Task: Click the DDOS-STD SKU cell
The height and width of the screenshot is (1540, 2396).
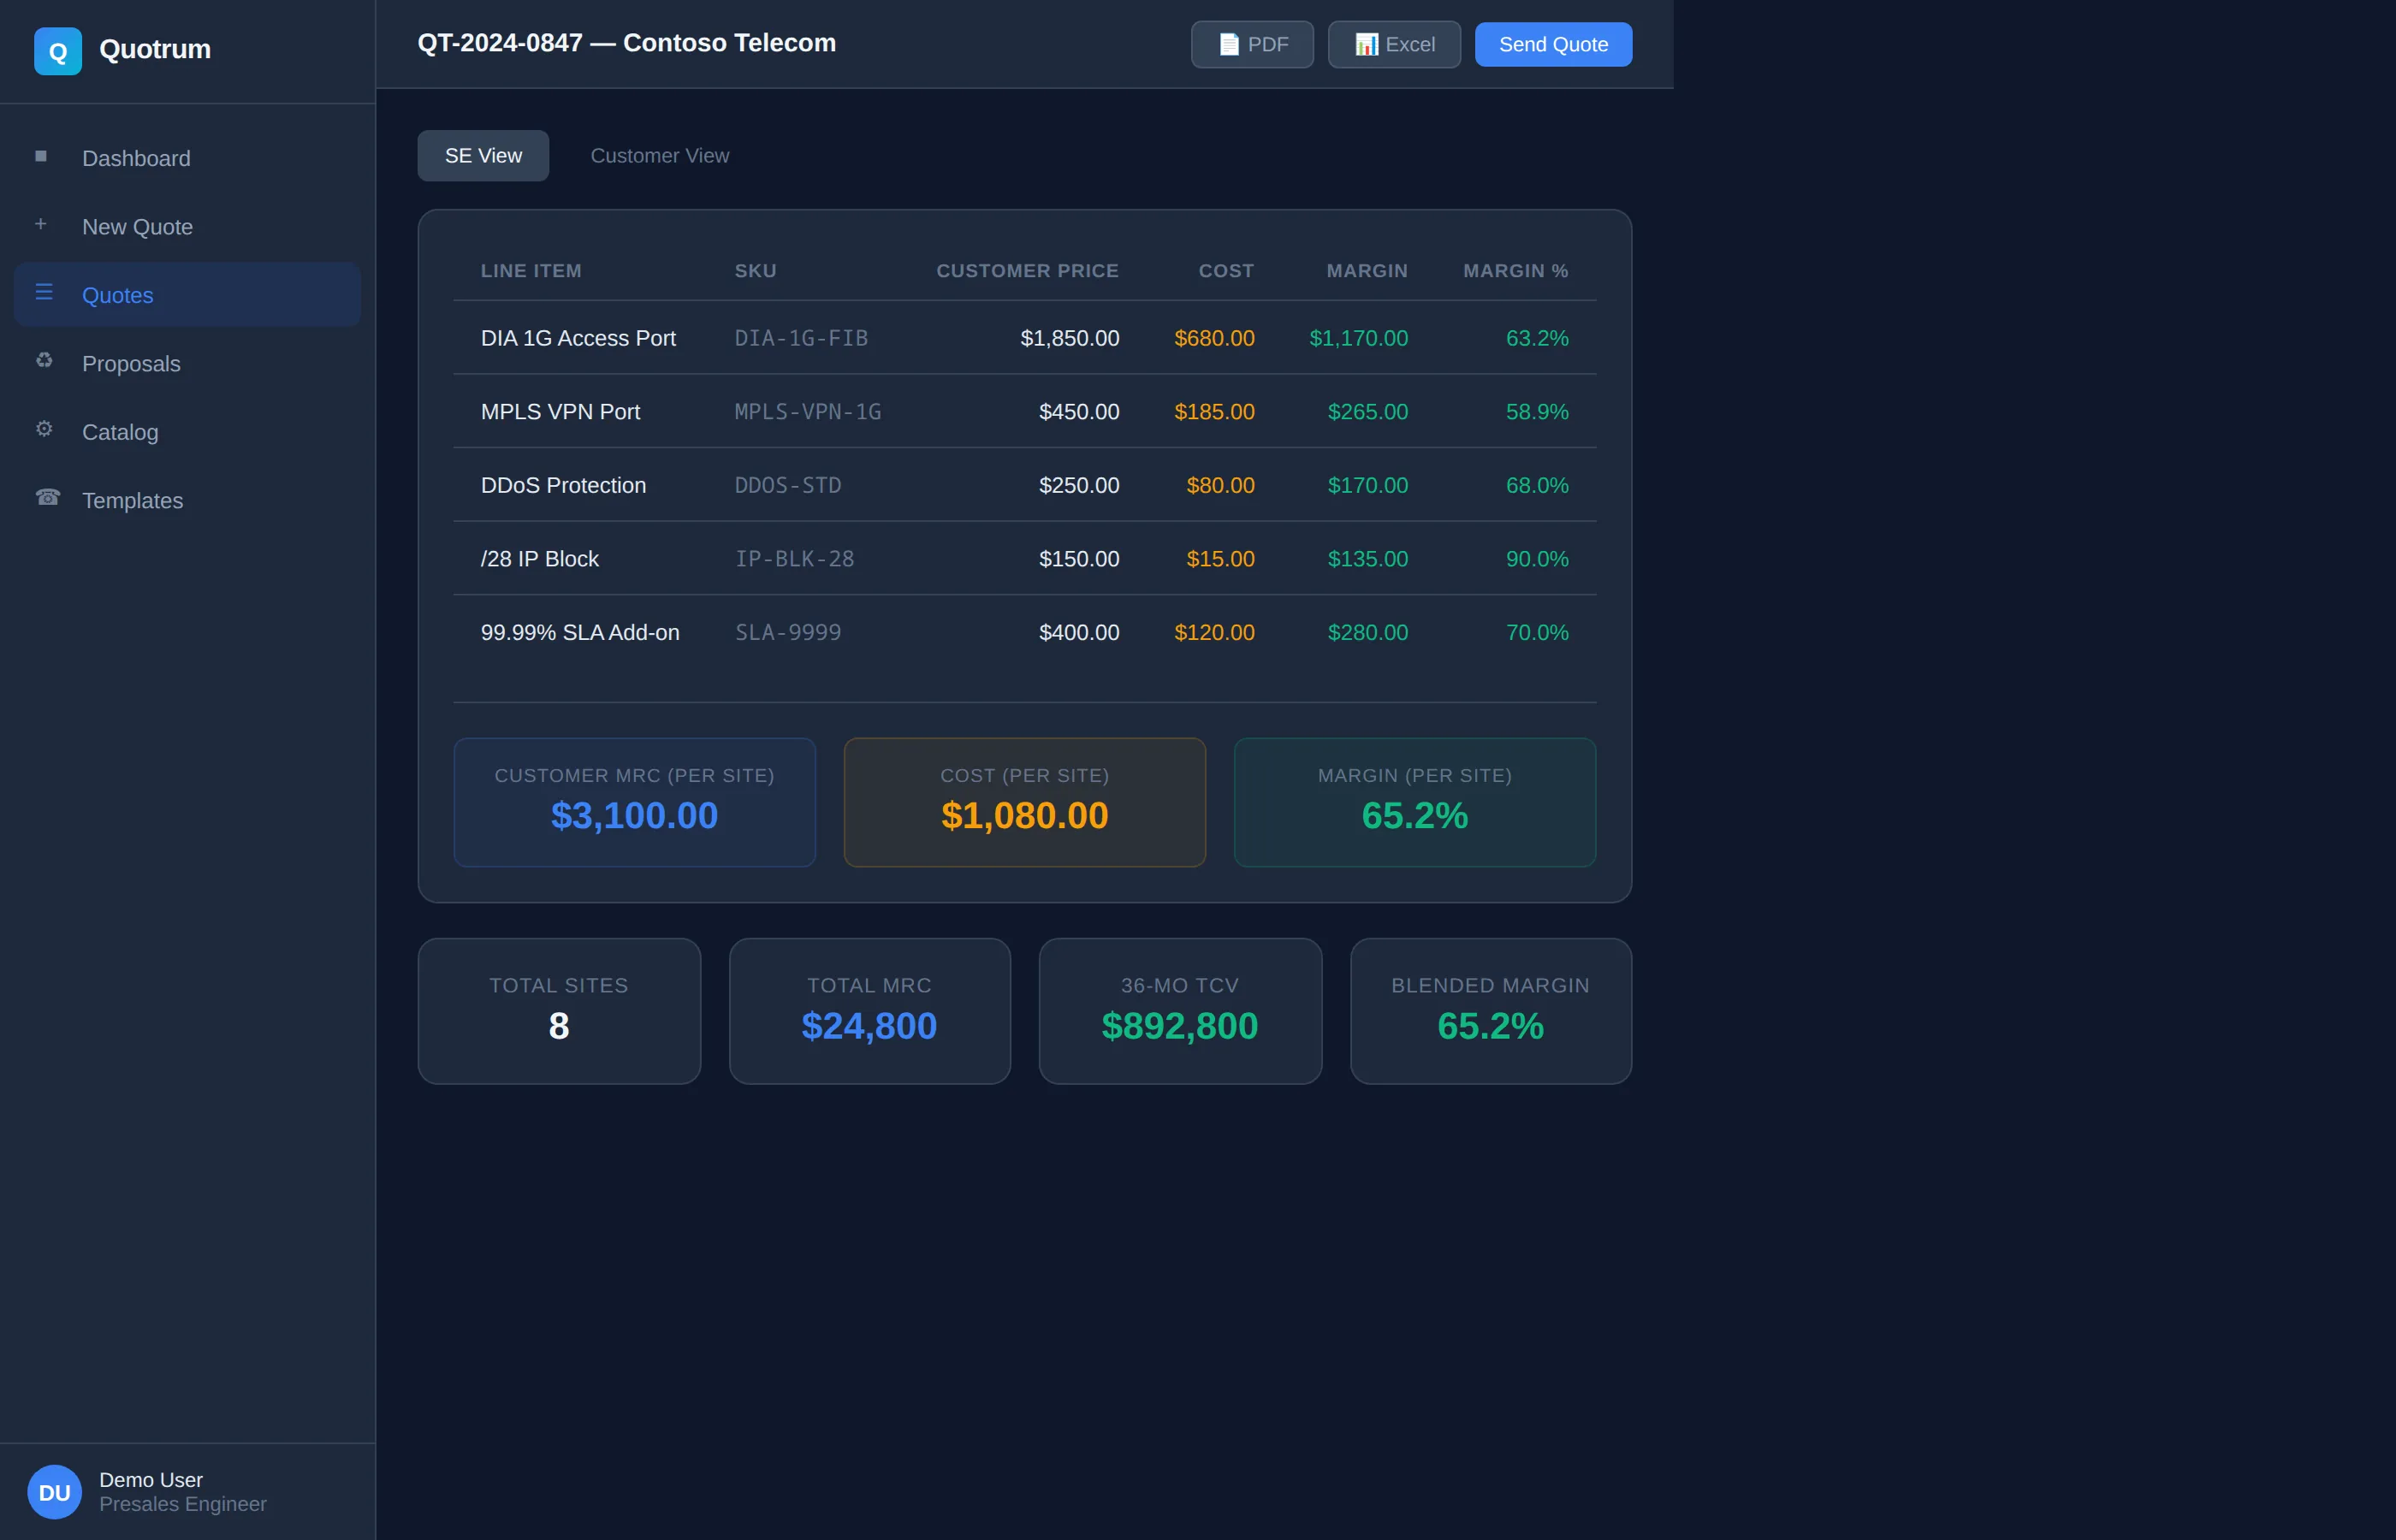Action: [x=788, y=486]
